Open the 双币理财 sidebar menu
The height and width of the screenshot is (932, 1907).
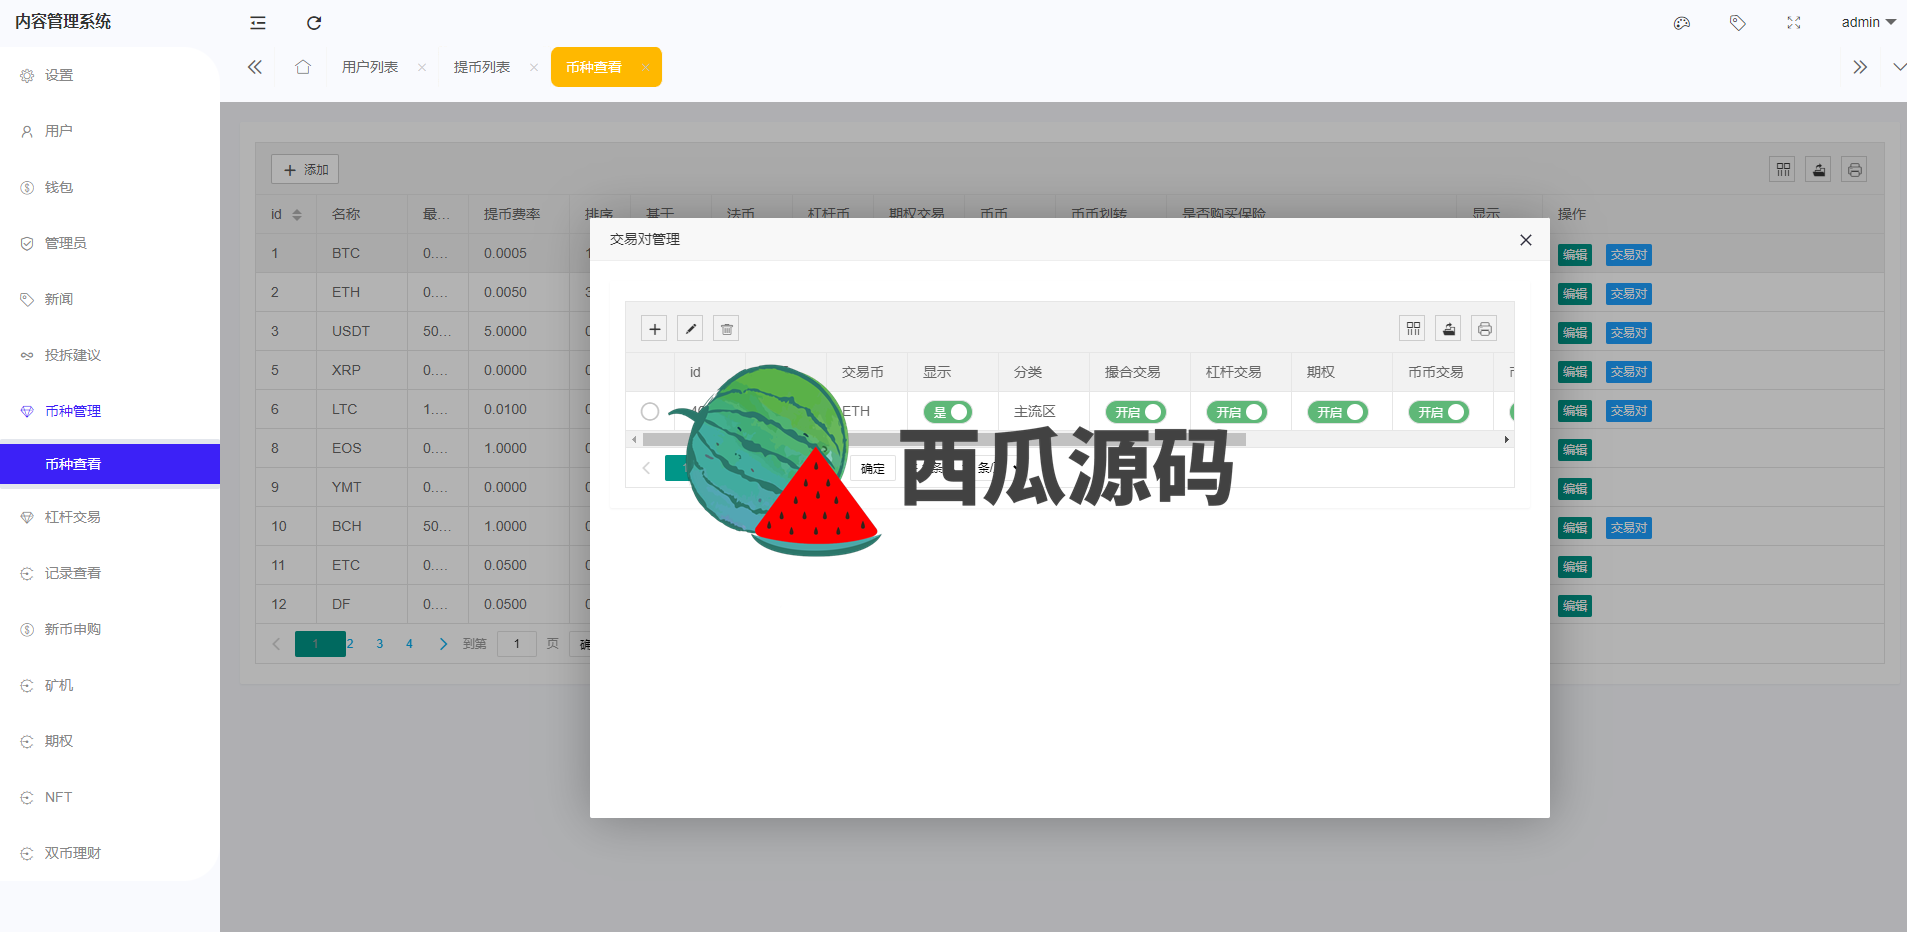tap(110, 853)
